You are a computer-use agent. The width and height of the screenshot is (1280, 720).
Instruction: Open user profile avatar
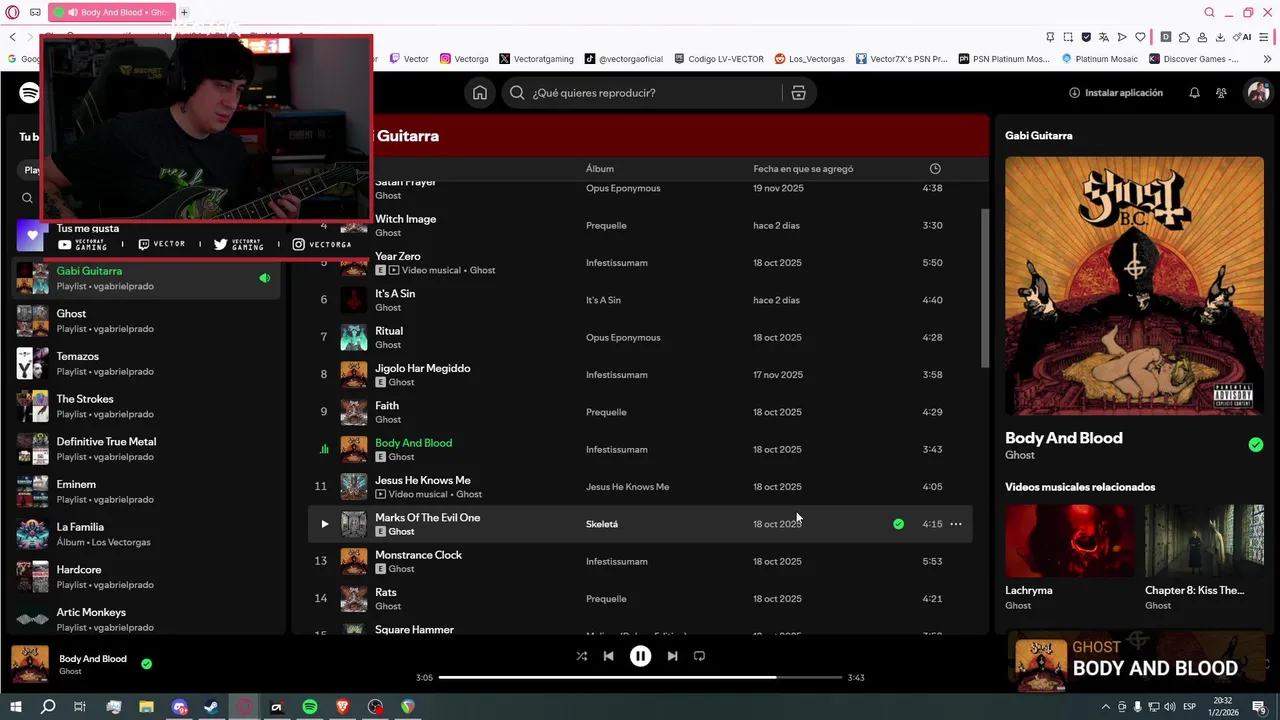point(1257,93)
